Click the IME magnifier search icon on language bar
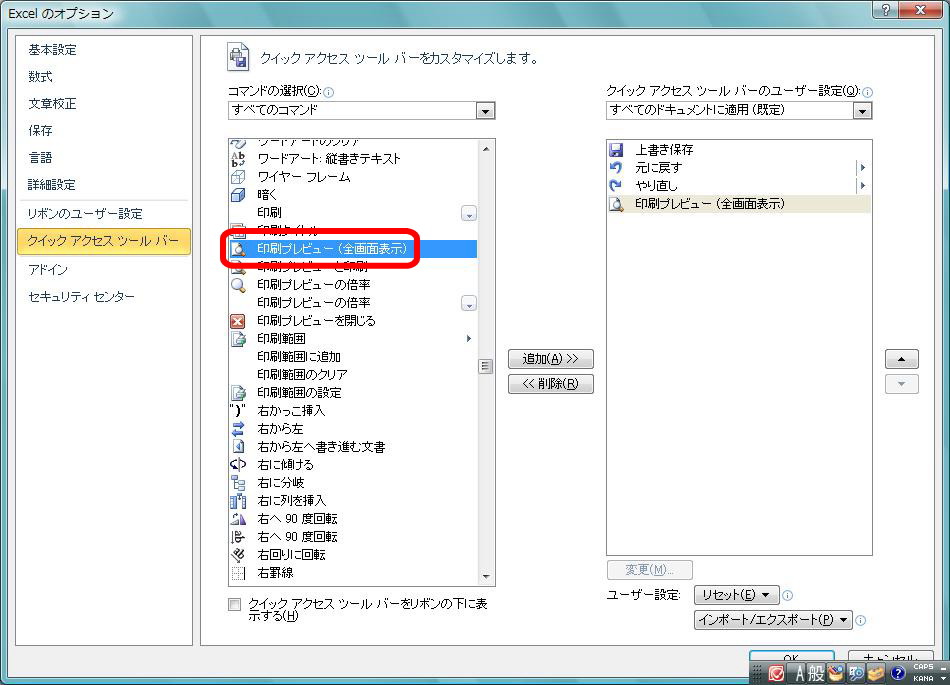This screenshot has width=950, height=685. pos(856,672)
